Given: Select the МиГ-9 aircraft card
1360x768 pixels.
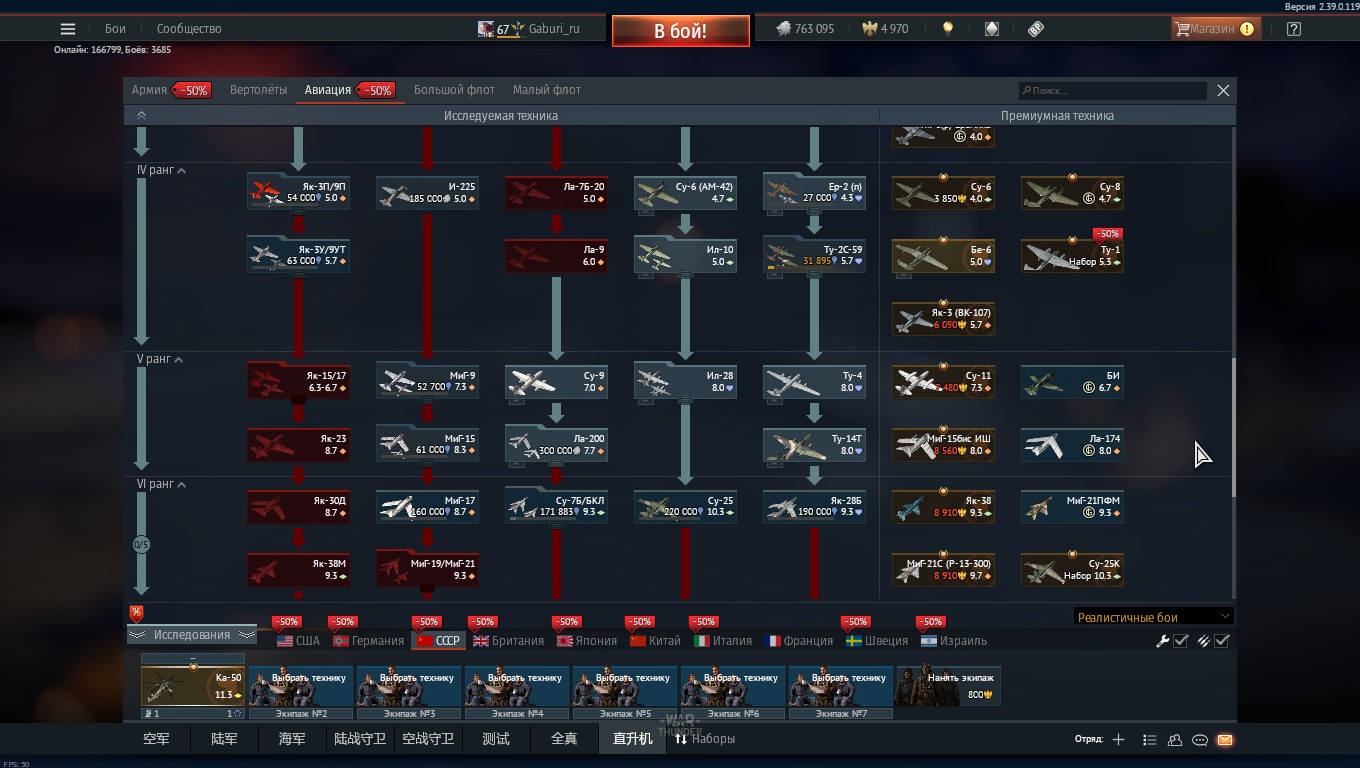Looking at the screenshot, I should pyautogui.click(x=427, y=382).
